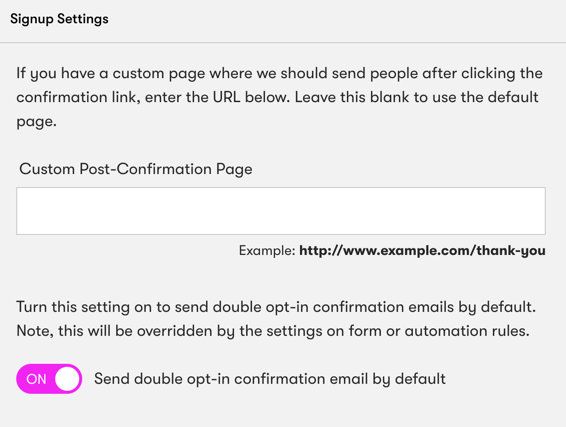Click the "If you have a custom page" line
Screen dimensions: 566x427
pyautogui.click(x=279, y=73)
